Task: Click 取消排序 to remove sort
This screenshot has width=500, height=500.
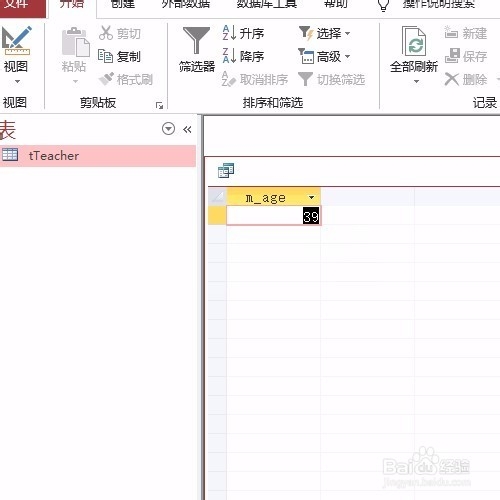Action: coord(255,79)
